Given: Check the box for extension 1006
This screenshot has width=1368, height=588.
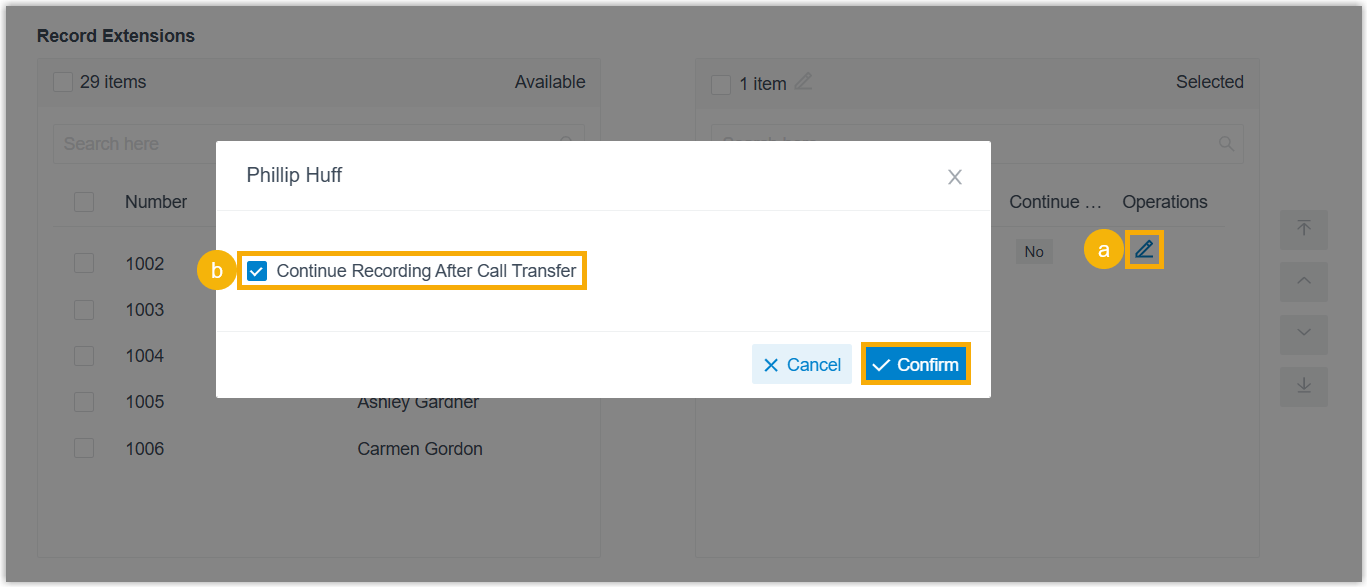Looking at the screenshot, I should pyautogui.click(x=84, y=448).
